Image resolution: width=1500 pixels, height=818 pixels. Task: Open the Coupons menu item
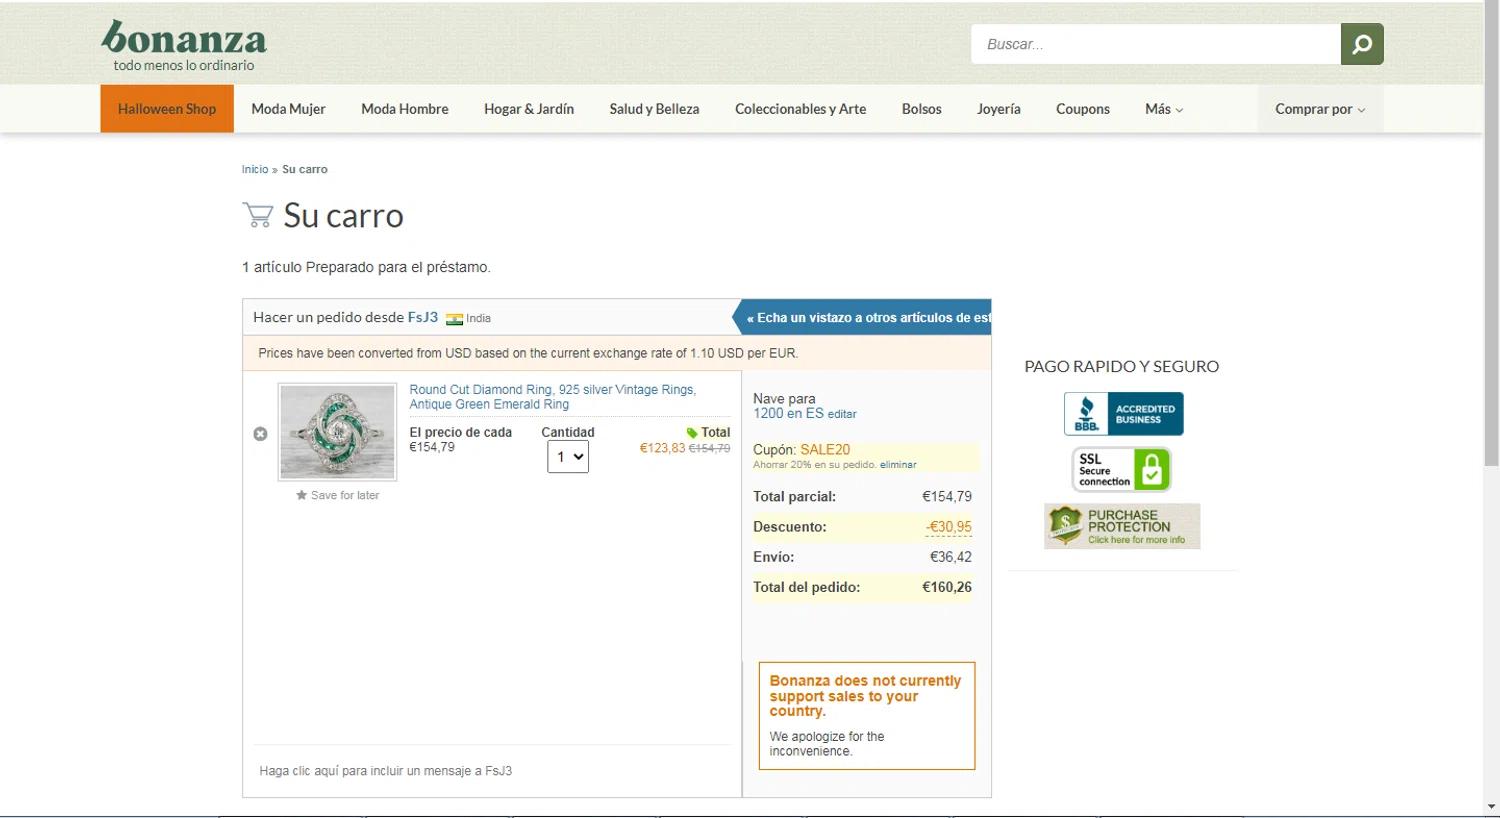pyautogui.click(x=1083, y=109)
